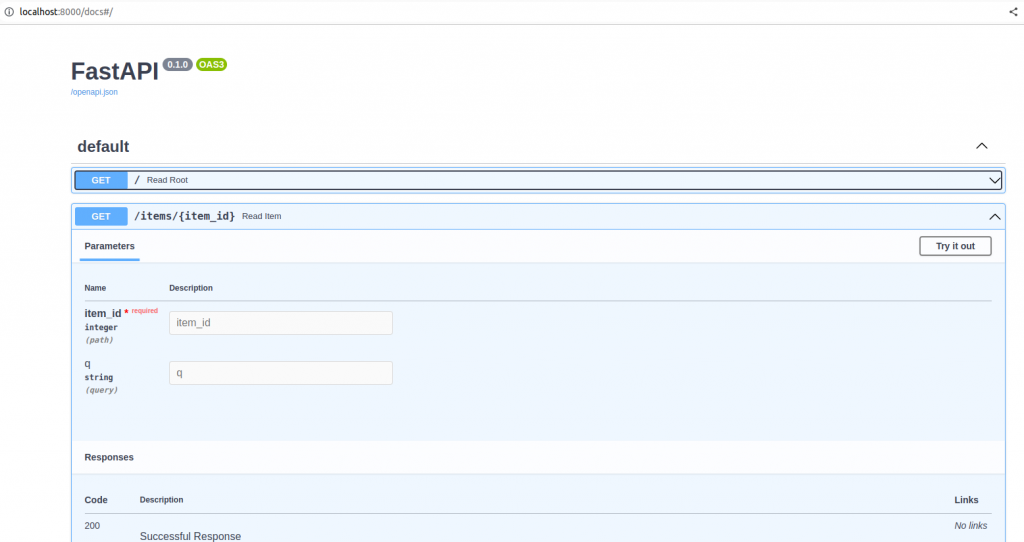Click the 'No links' text

970,526
